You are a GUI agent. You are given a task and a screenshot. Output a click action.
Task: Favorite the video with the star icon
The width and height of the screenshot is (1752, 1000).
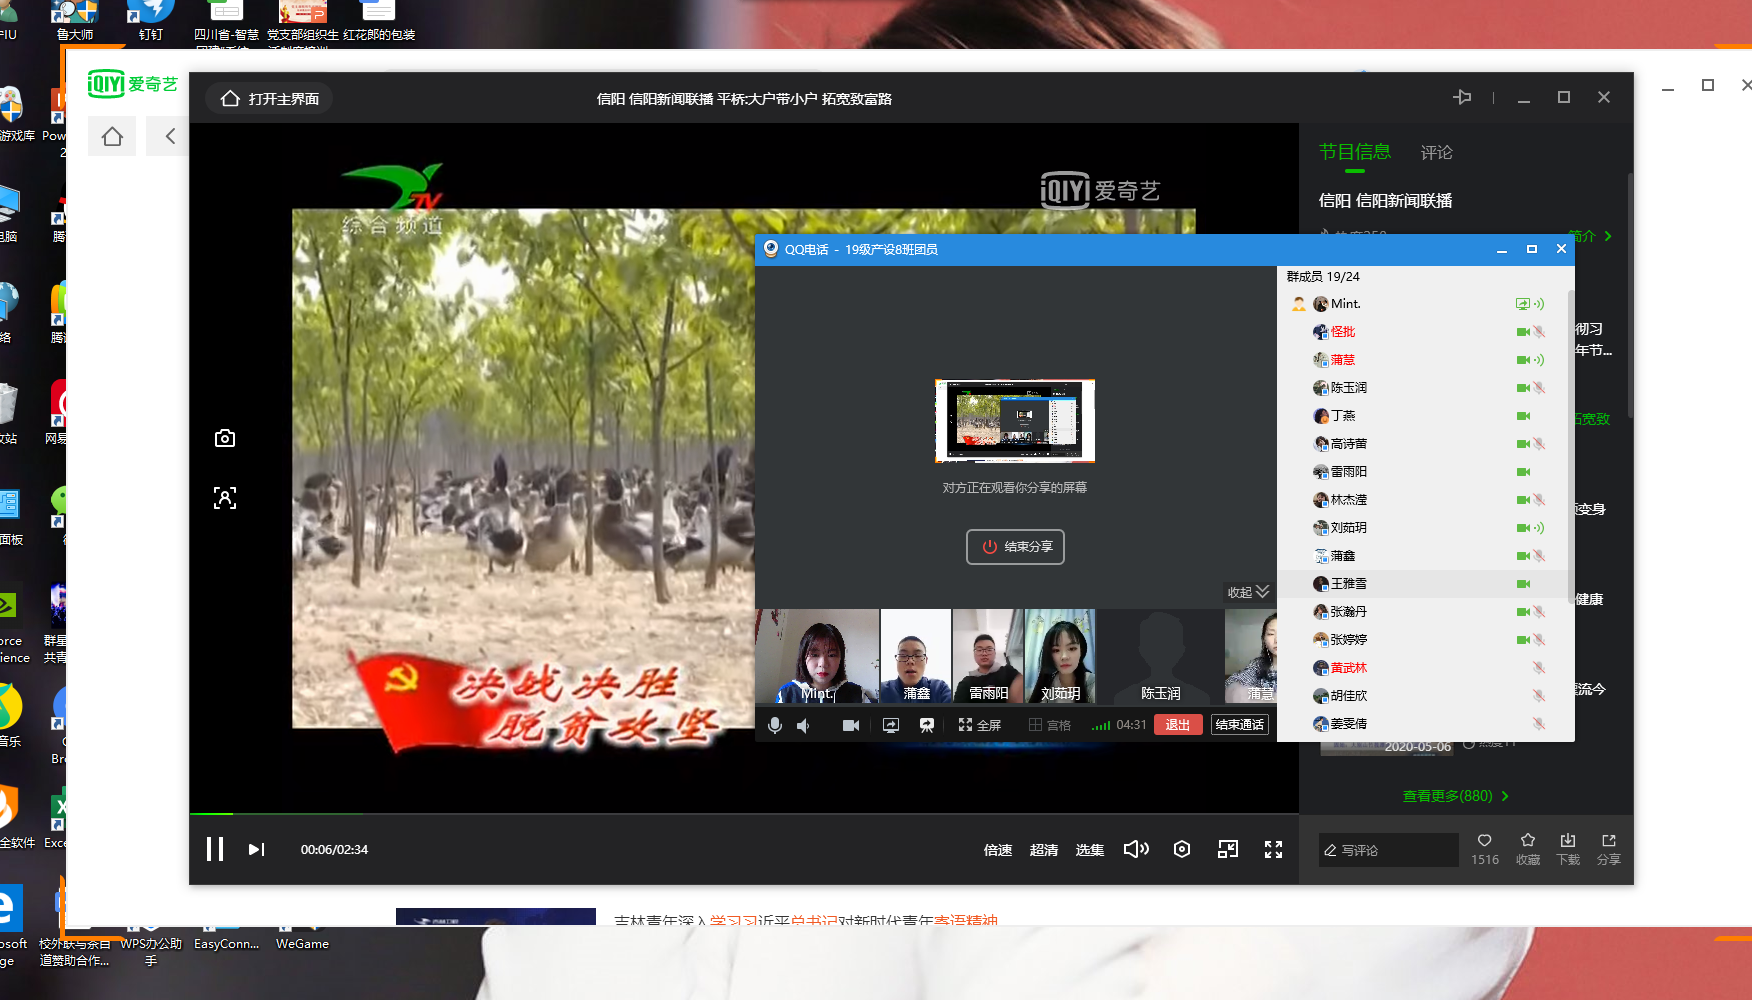pos(1527,848)
